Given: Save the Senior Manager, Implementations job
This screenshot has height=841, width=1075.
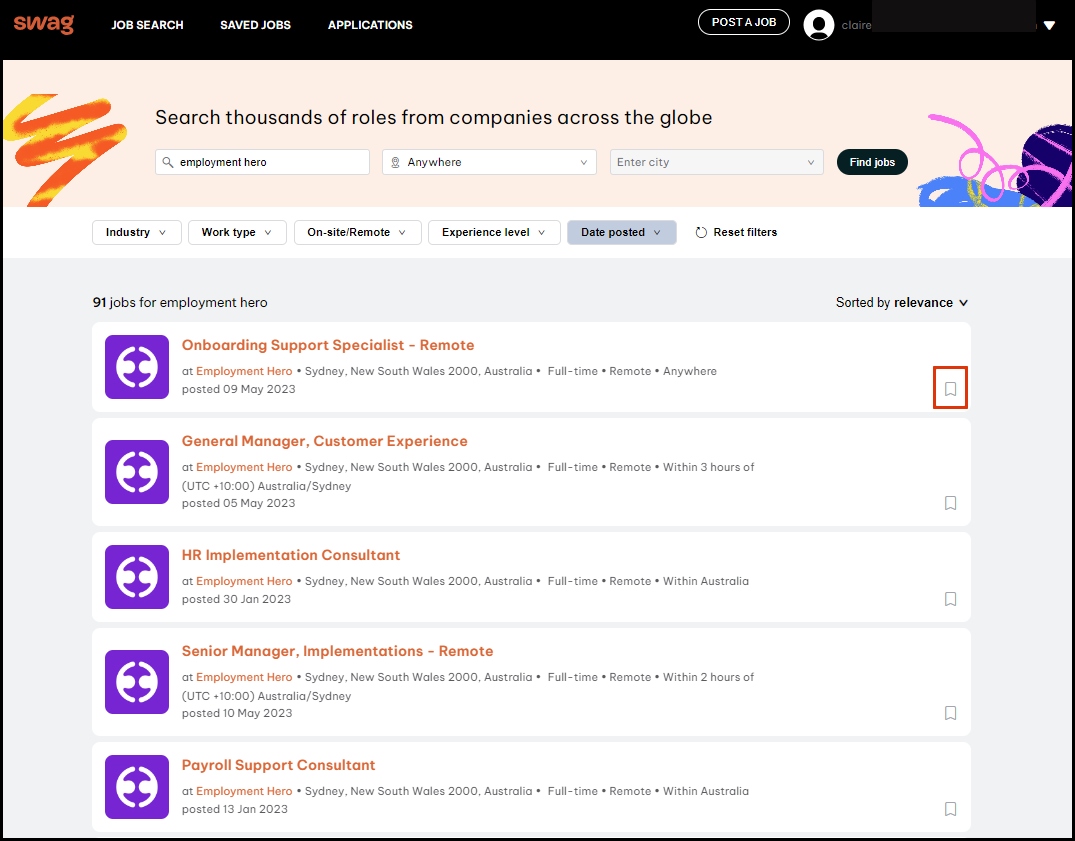Looking at the screenshot, I should 950,713.
